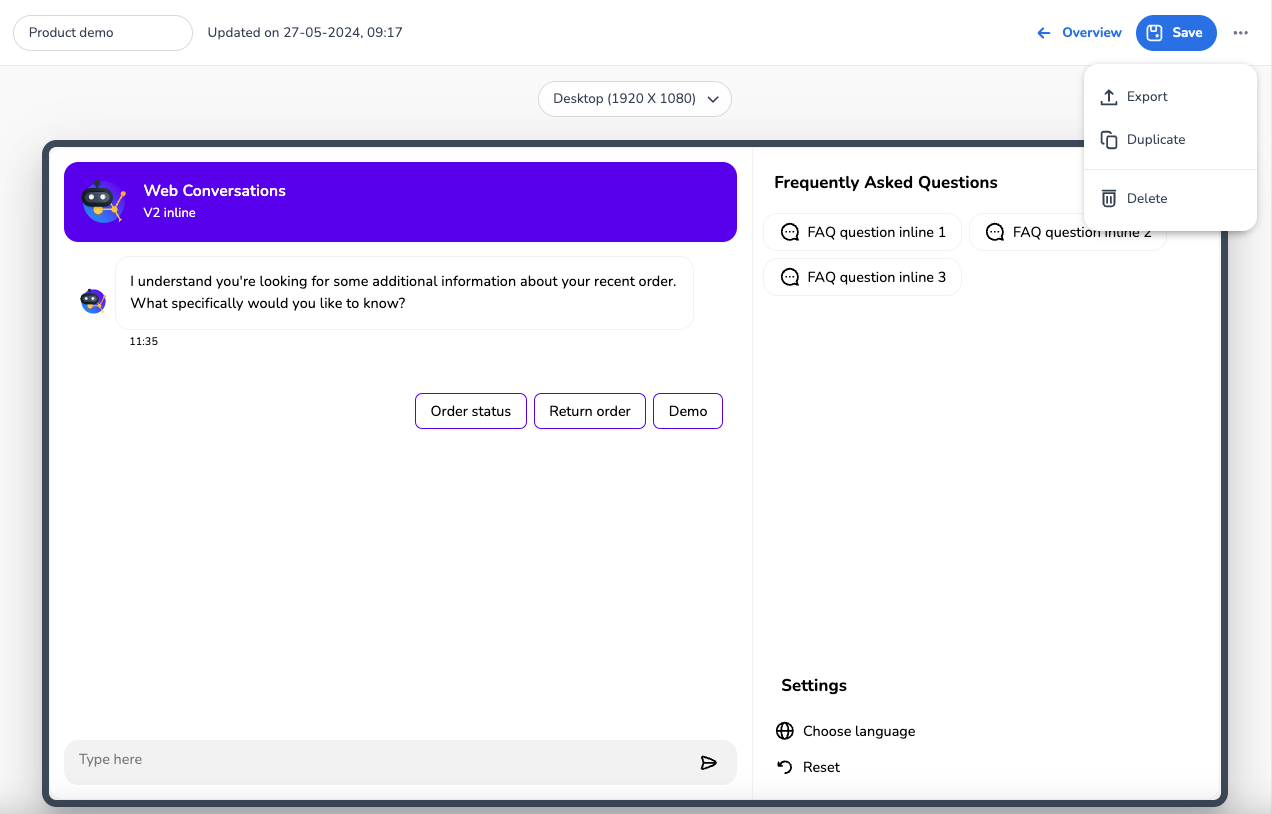Open FAQ question inline 1
This screenshot has width=1272, height=814.
tap(862, 232)
